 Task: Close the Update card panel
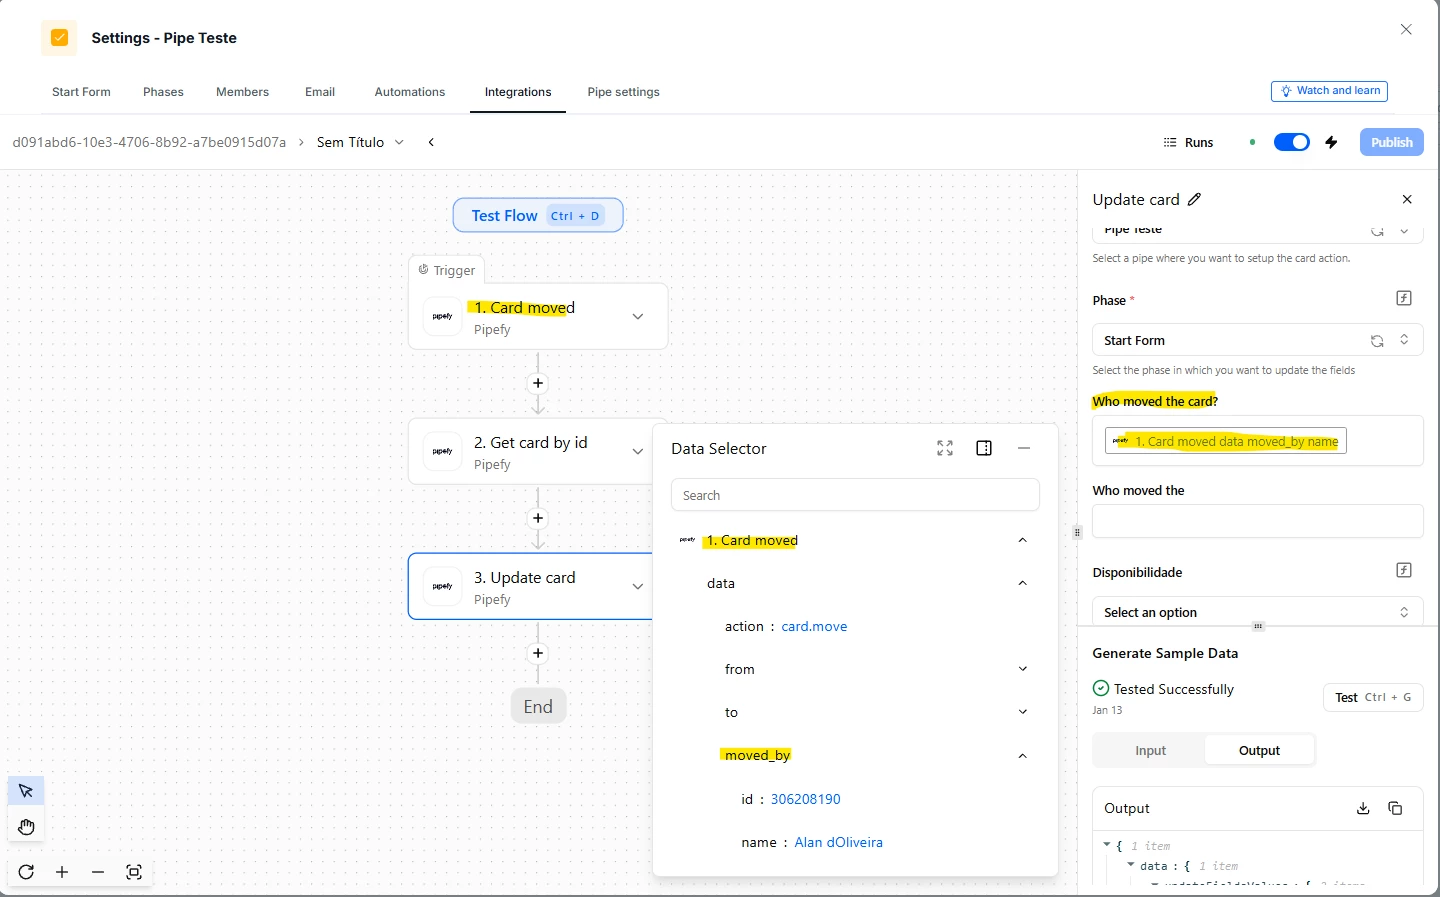point(1407,199)
